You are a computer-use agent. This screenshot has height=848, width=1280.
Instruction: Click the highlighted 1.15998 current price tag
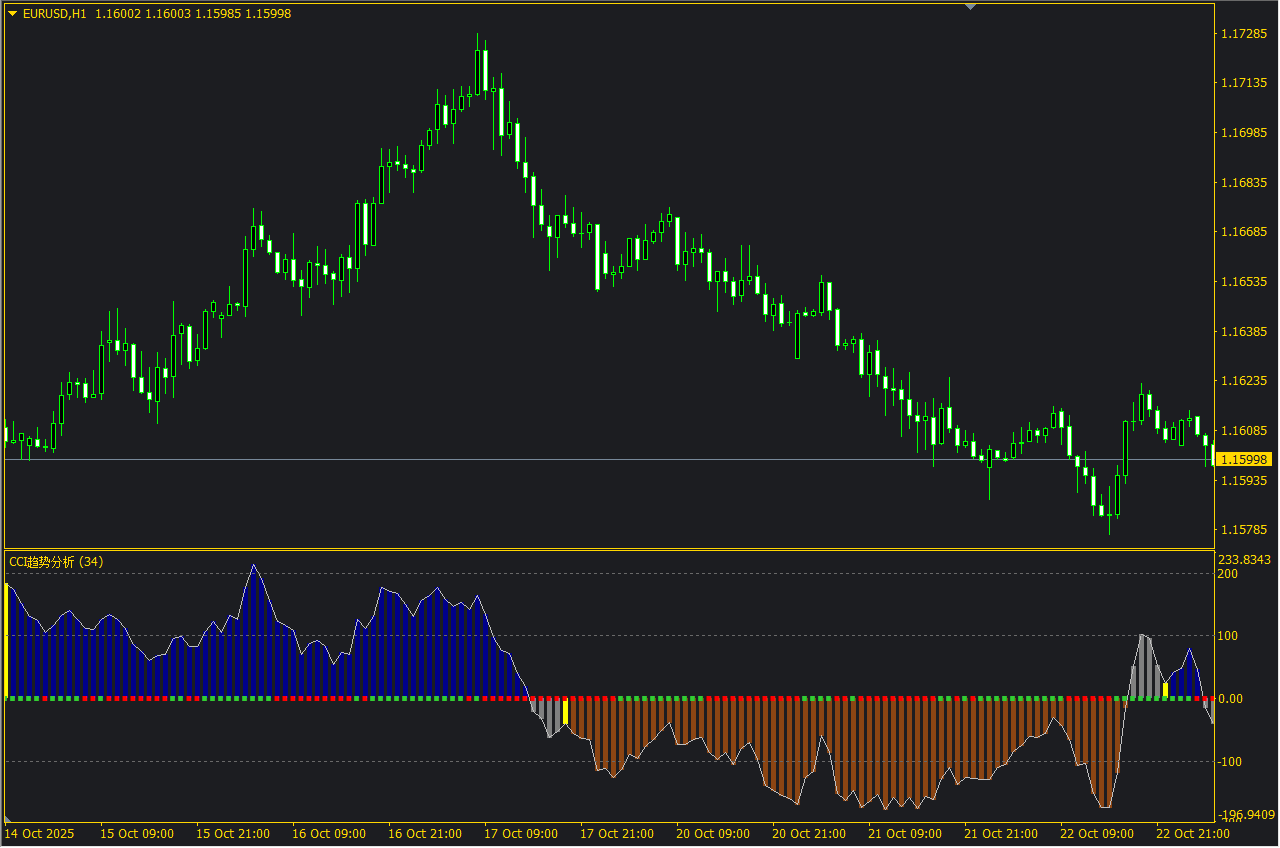1245,459
